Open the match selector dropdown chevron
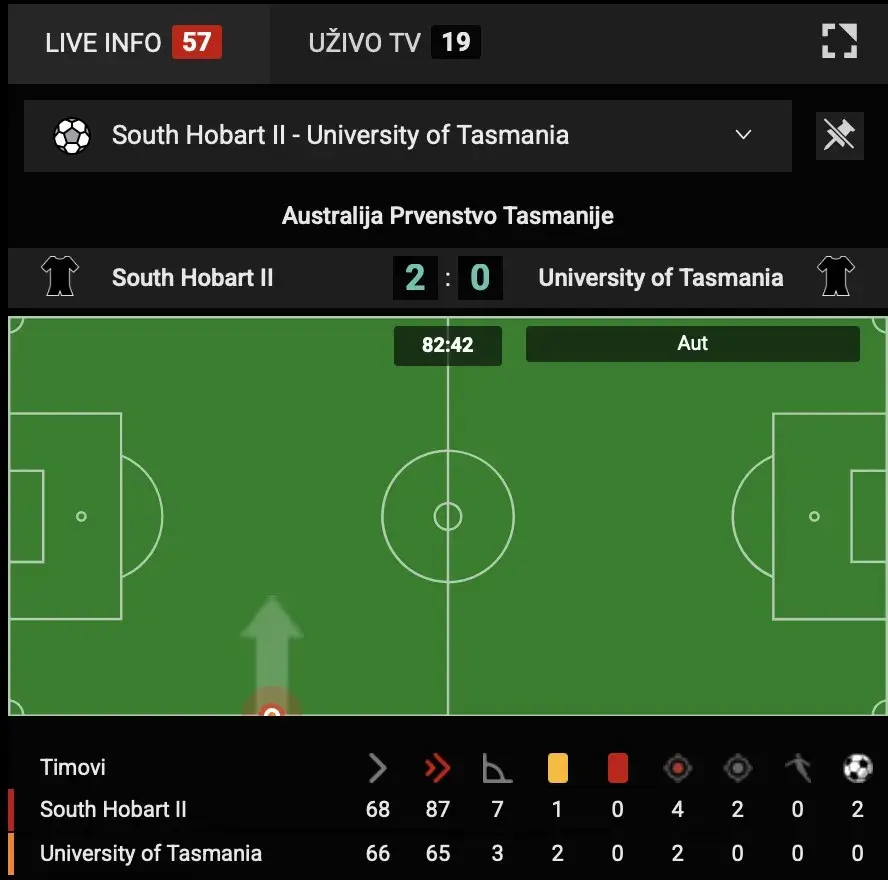The image size is (888, 880). click(x=743, y=135)
